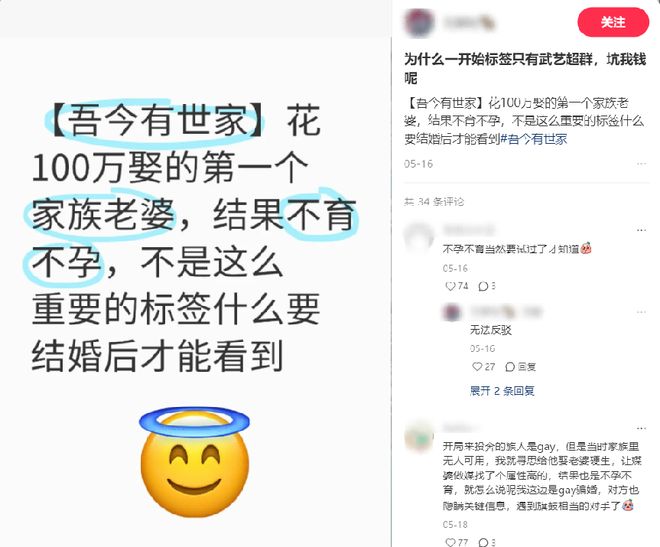This screenshot has width=660, height=547.
Task: Click the post author's blurred username
Action: 469,22
